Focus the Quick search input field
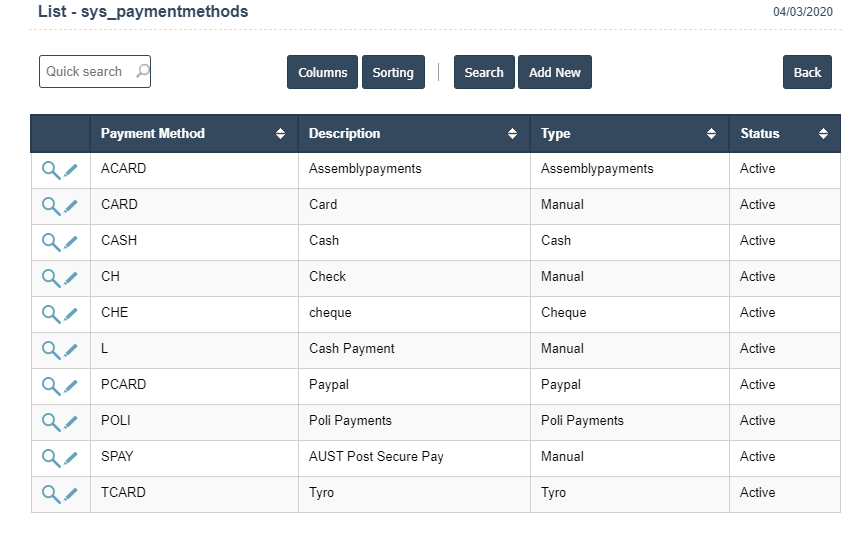Image resolution: width=868 pixels, height=533 pixels. pyautogui.click(x=85, y=71)
